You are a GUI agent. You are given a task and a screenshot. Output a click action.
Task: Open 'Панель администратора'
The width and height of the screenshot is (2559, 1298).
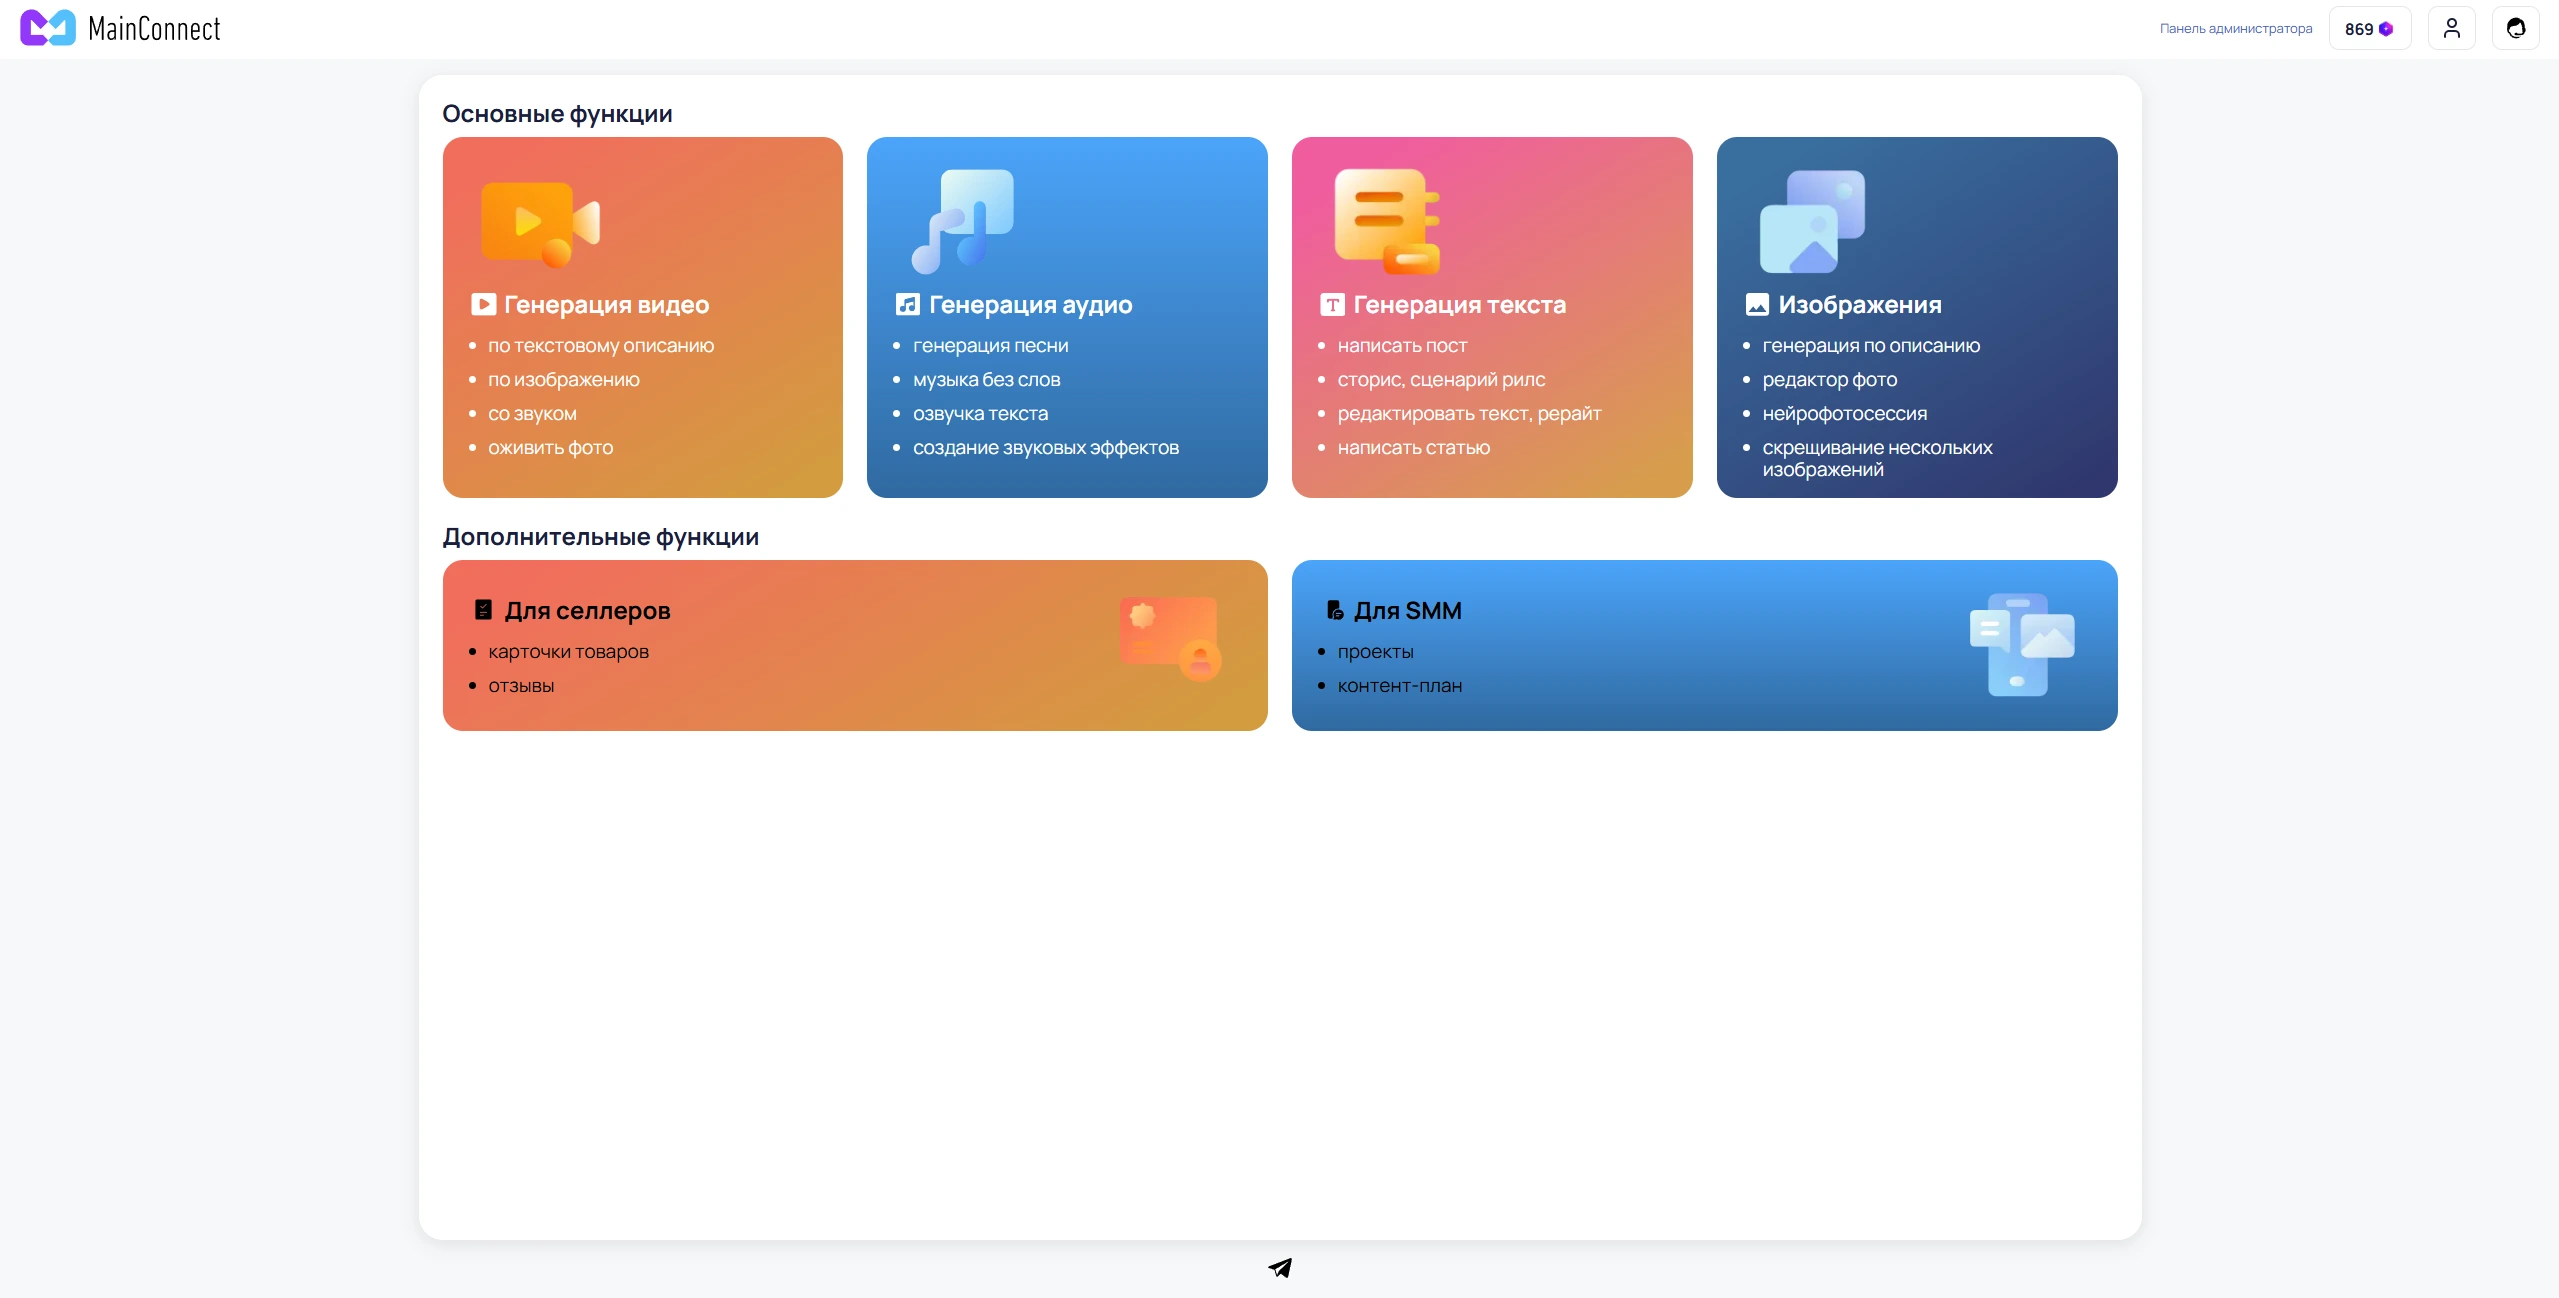tap(2234, 28)
